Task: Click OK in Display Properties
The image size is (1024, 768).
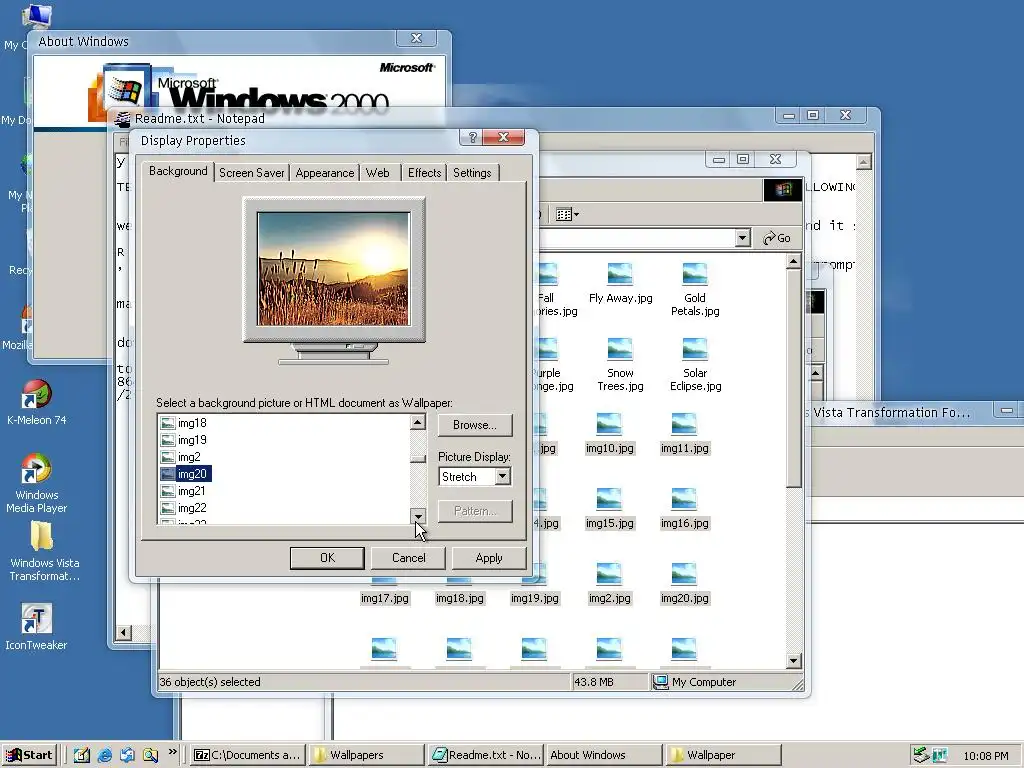Action: click(327, 558)
